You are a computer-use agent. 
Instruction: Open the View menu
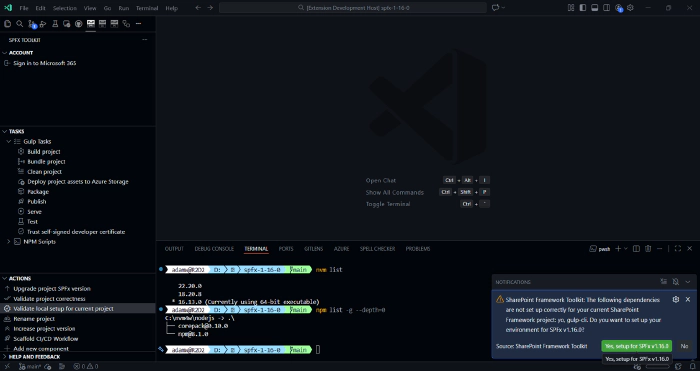pos(90,8)
